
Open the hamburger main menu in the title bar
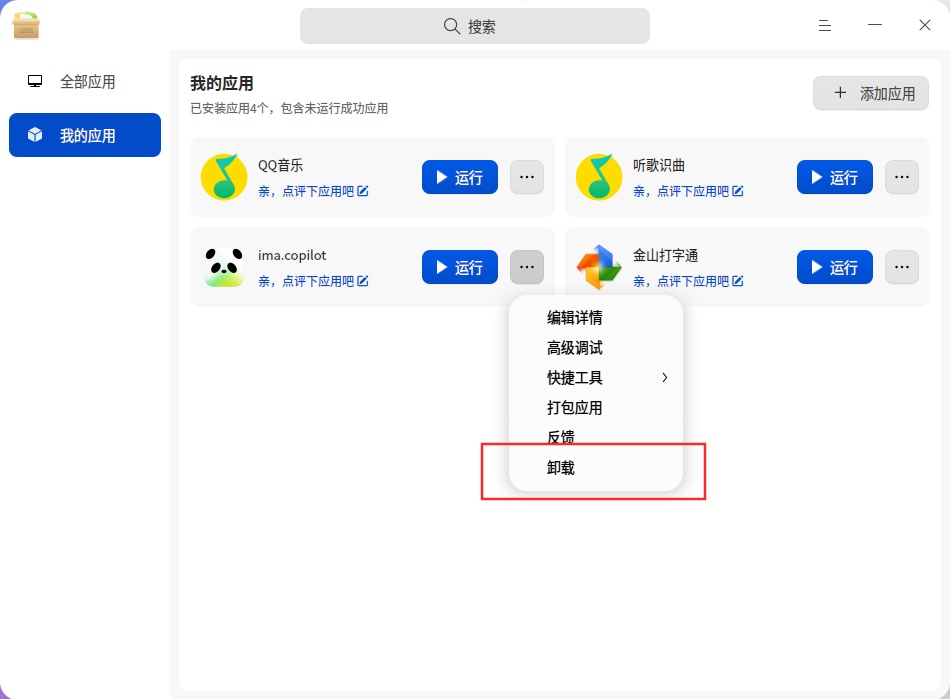tap(825, 25)
